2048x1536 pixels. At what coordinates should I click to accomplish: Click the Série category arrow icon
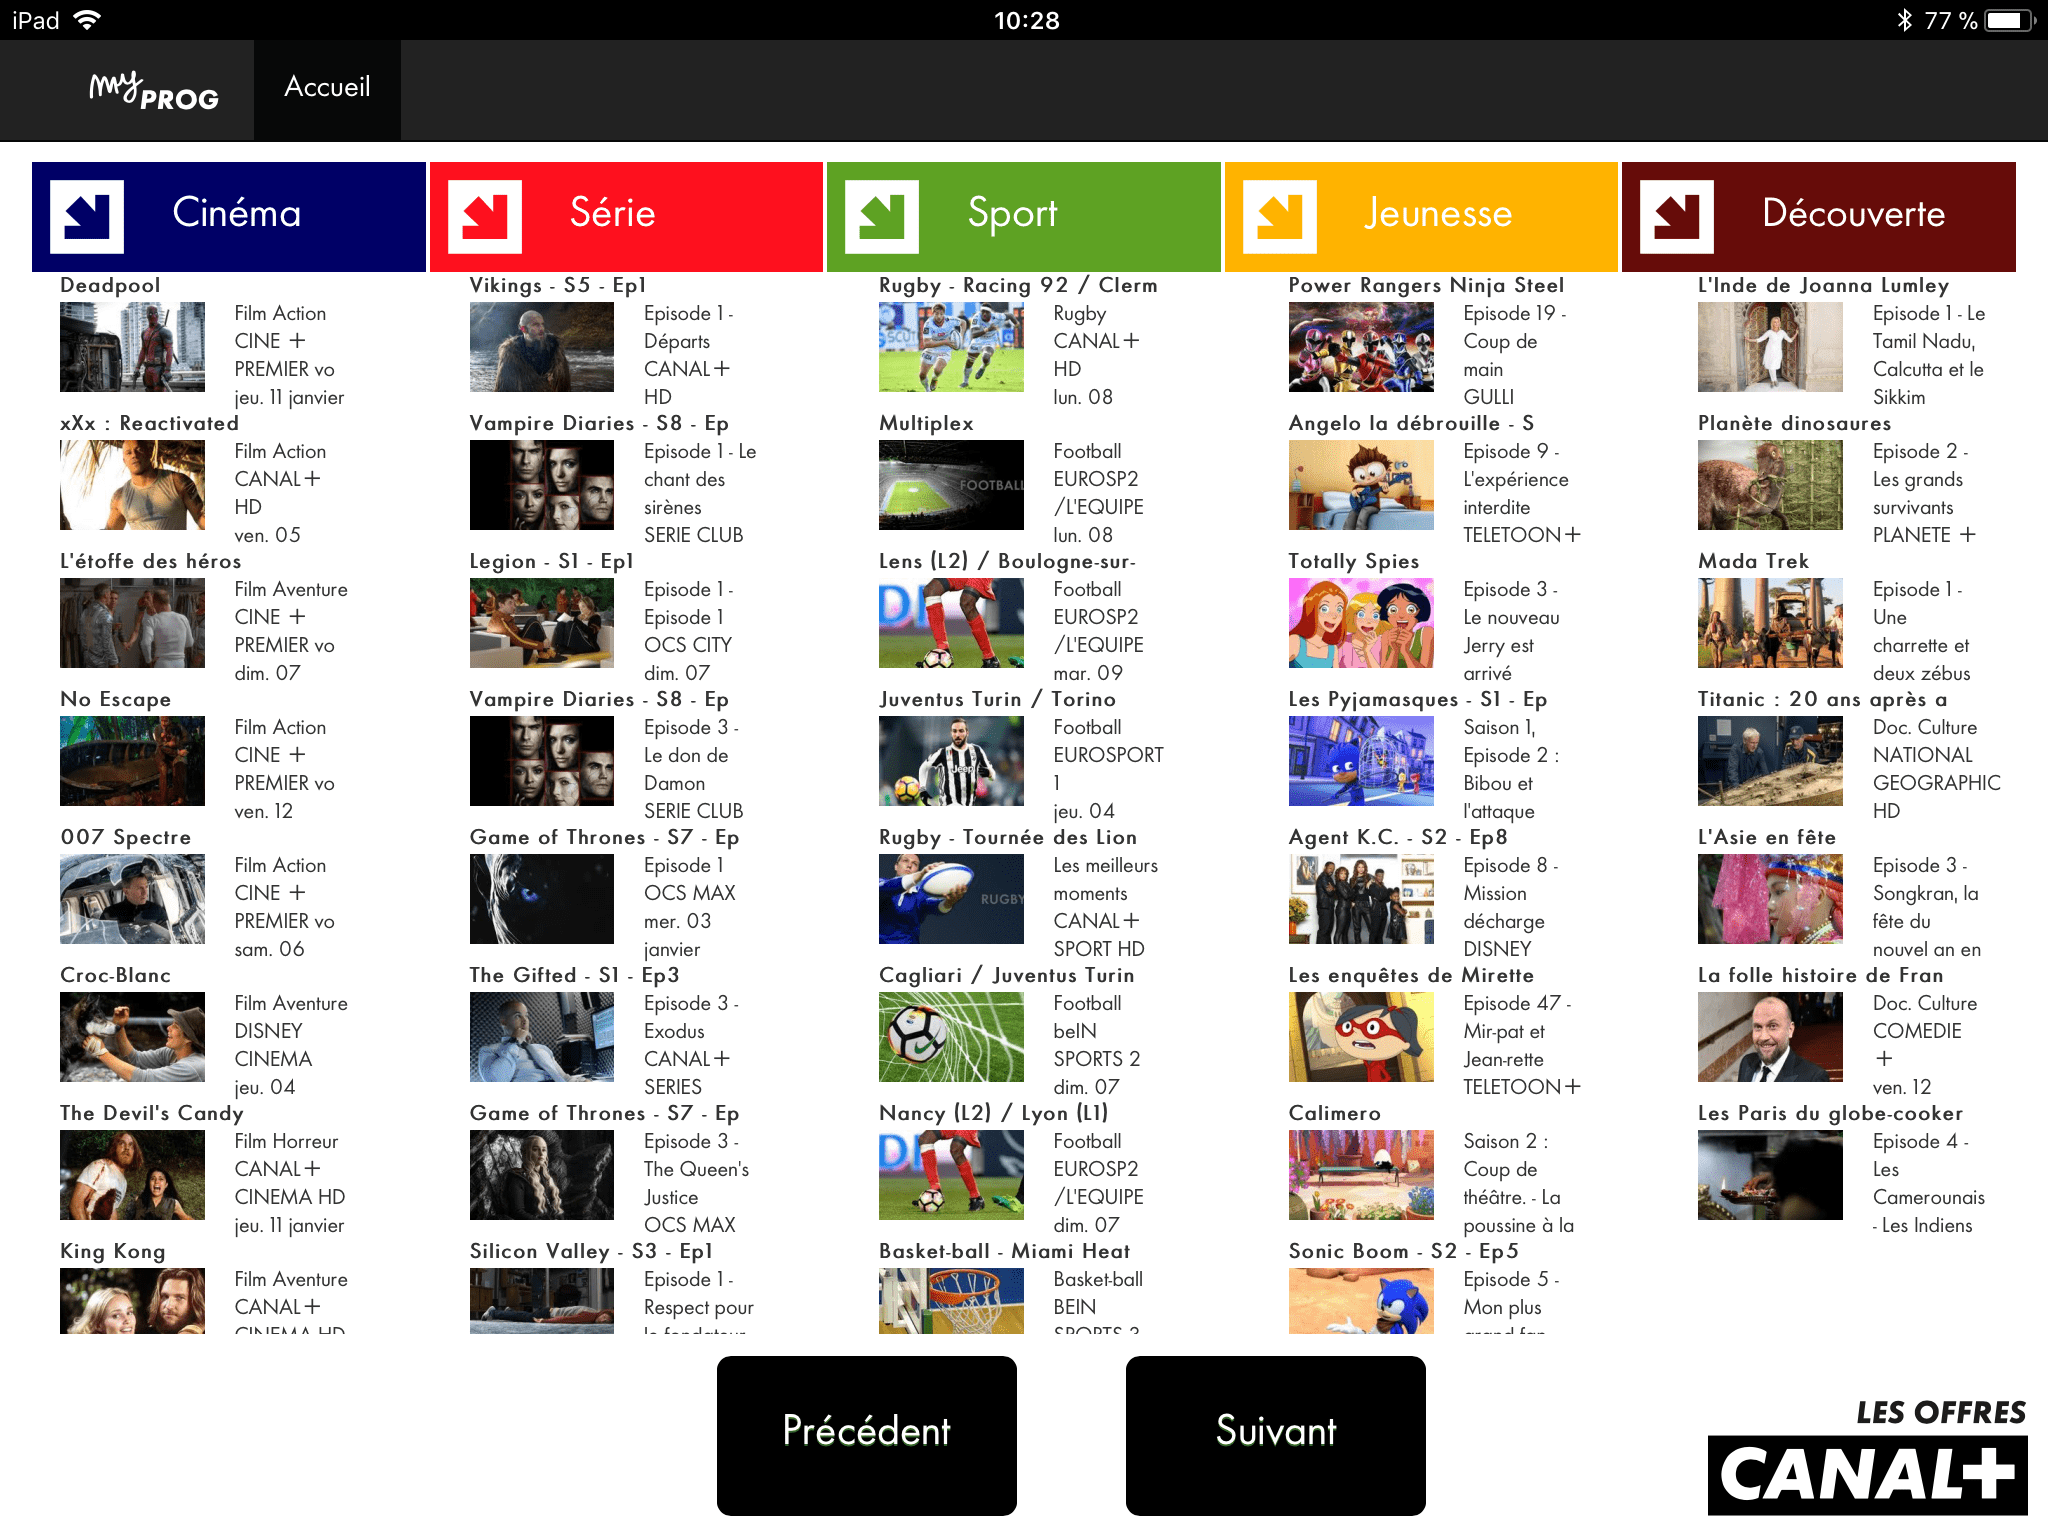(485, 217)
